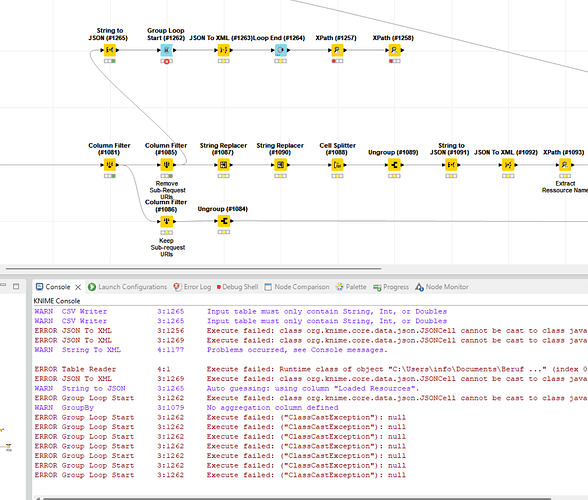Viewport: 588px width, 500px height.
Task: Click the 'ERROR Table Reader' console line
Action: [311, 369]
